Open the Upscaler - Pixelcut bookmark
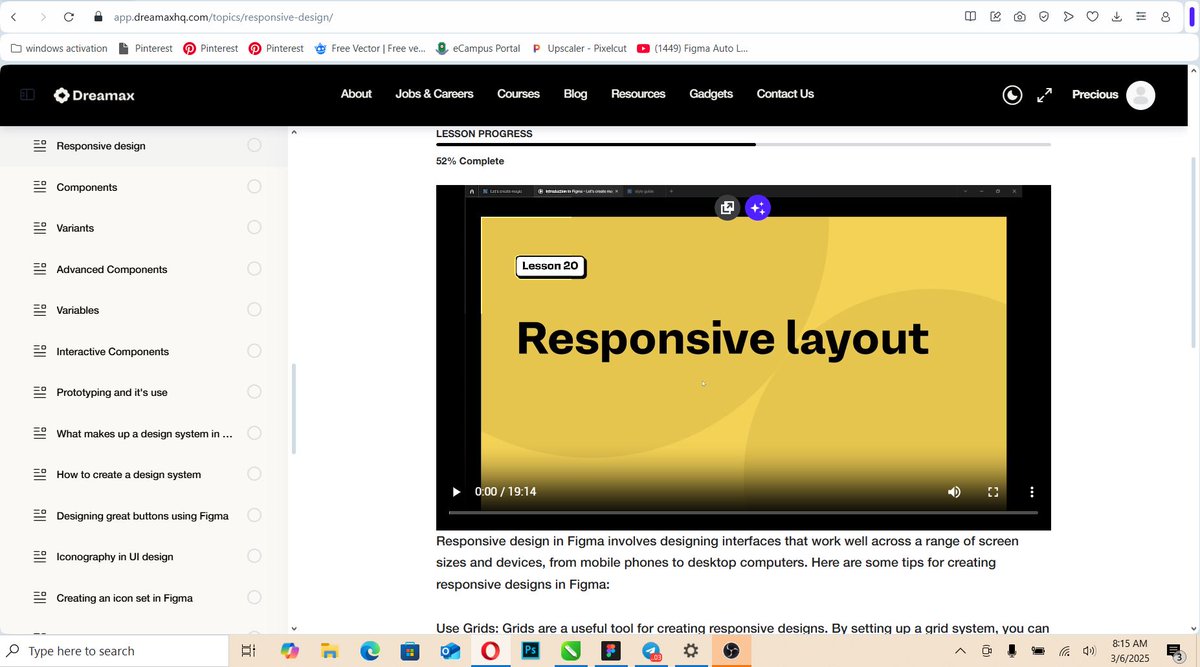1200x667 pixels. click(577, 48)
